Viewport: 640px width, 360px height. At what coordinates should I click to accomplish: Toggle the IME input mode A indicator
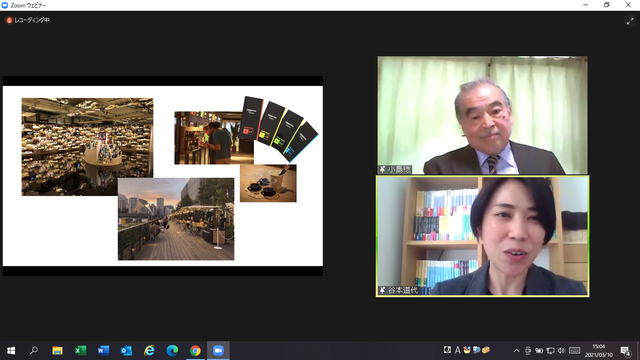[458, 350]
